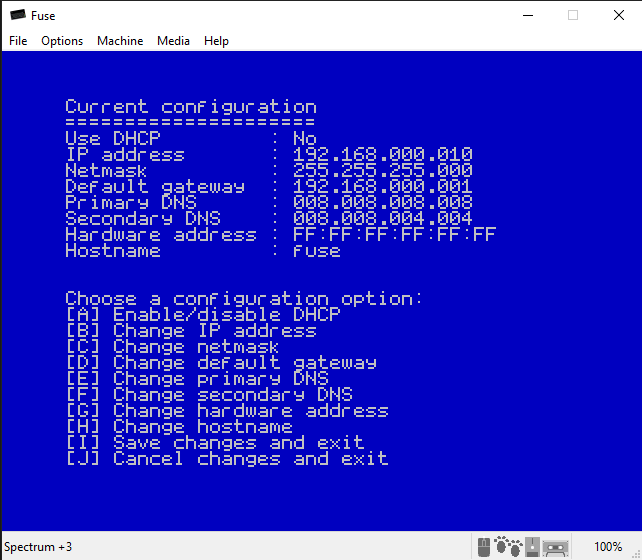Click the Spectrum +3 status label
Image resolution: width=642 pixels, height=560 pixels.
click(x=38, y=547)
